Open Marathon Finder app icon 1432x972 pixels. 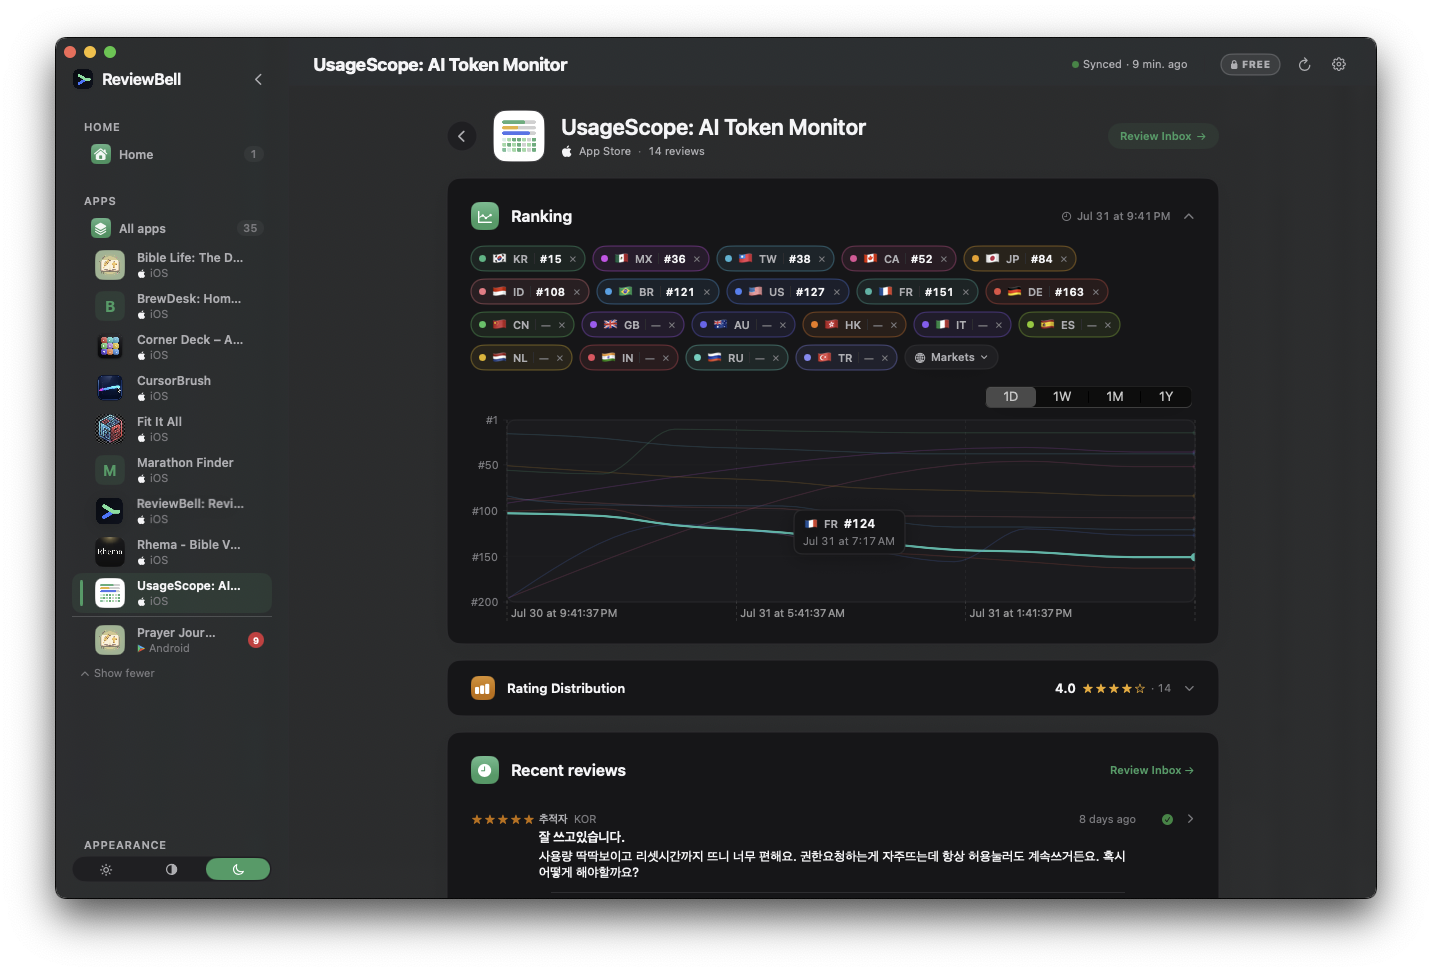[x=110, y=470]
